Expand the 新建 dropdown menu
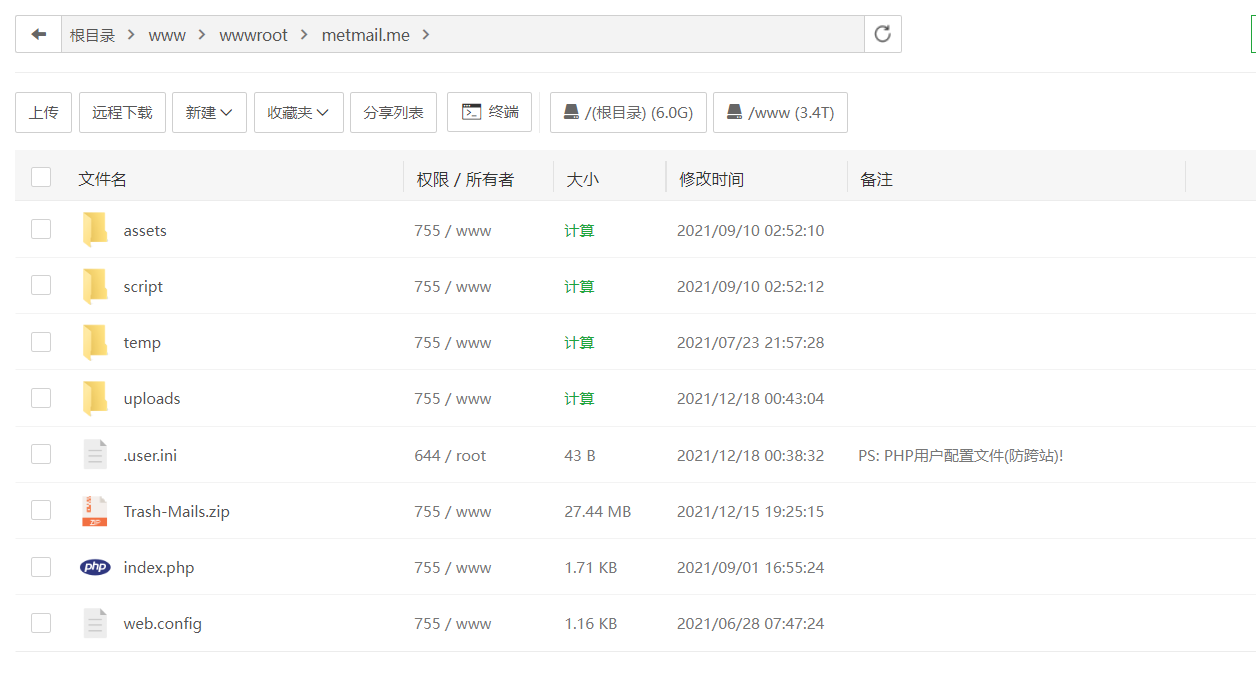Image resolution: width=1256 pixels, height=695 pixels. click(x=209, y=112)
